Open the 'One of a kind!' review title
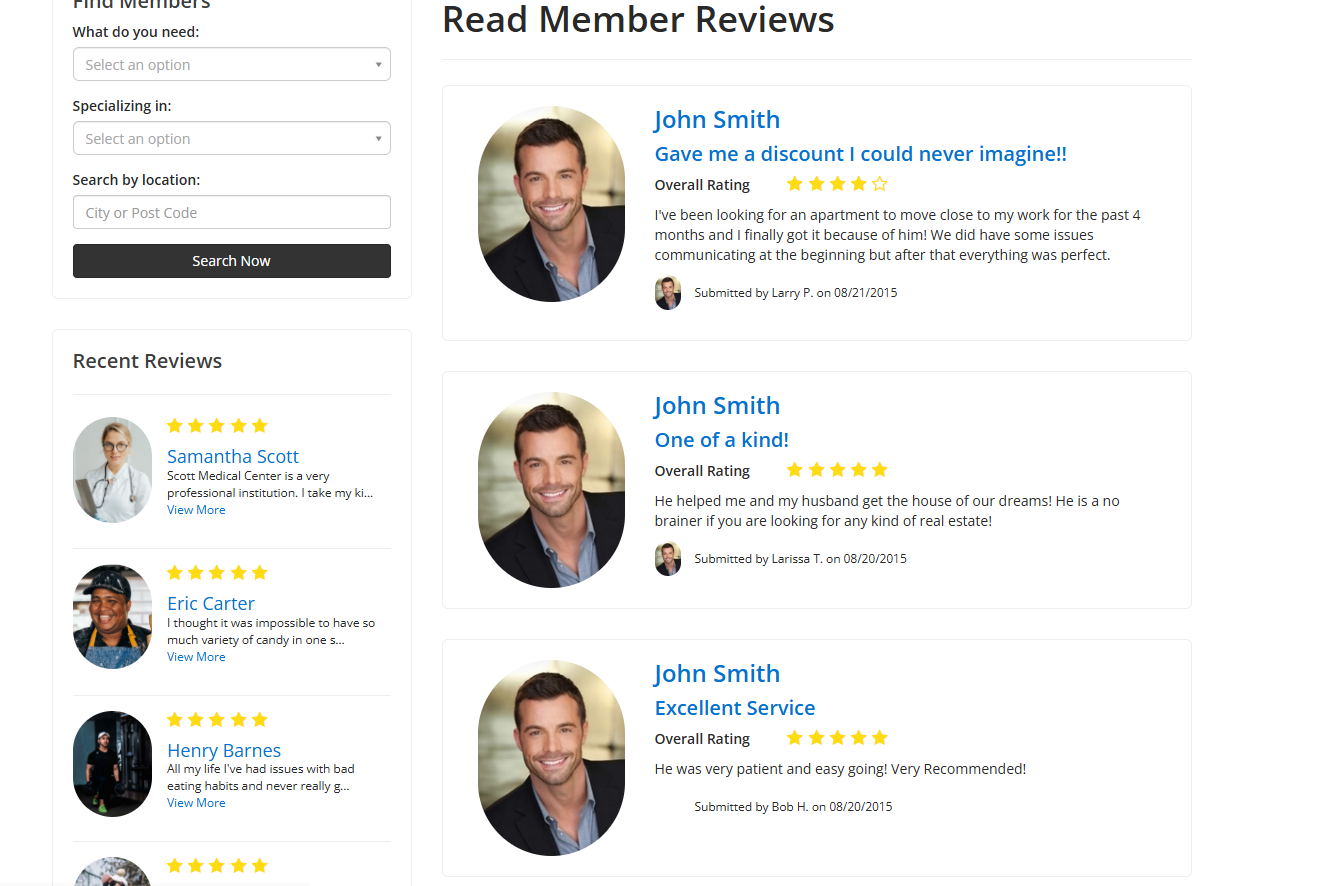This screenshot has width=1319, height=886. pos(721,440)
